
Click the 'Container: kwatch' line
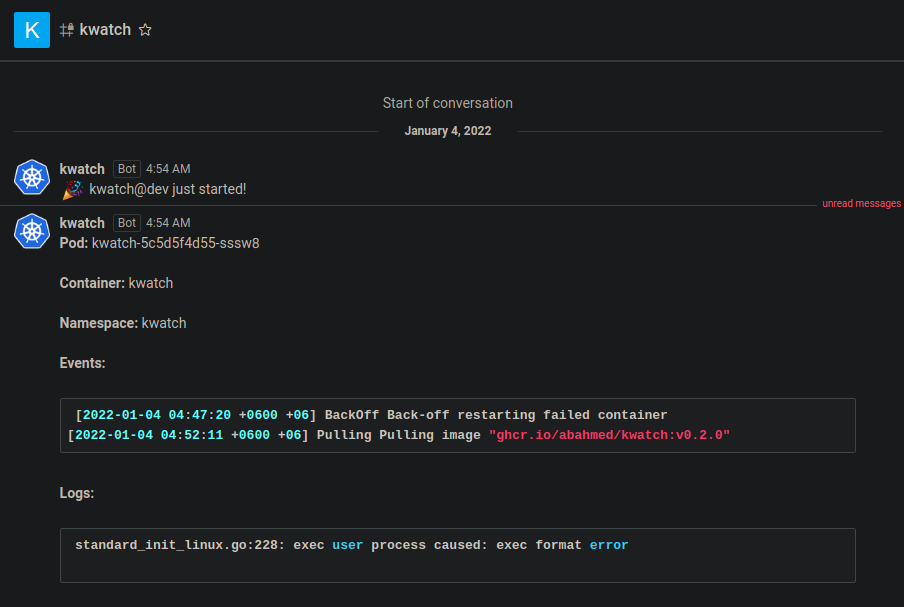coord(116,283)
